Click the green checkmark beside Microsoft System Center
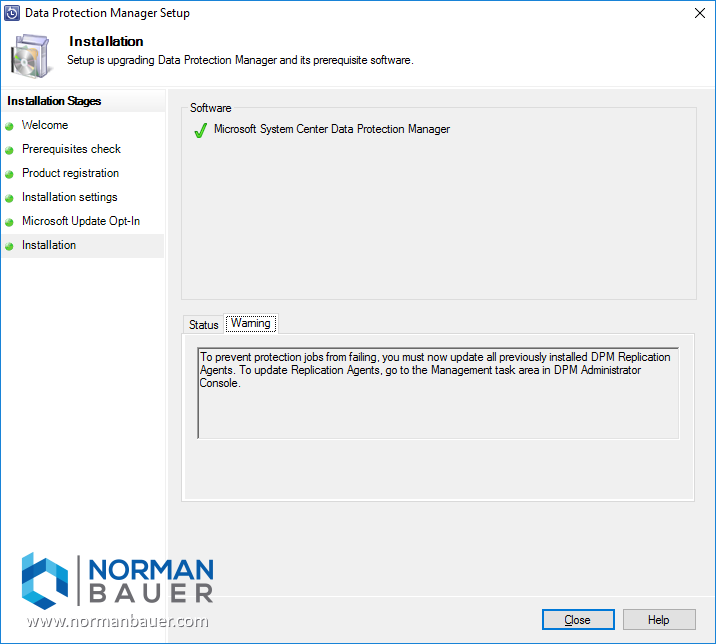716x644 pixels. [x=200, y=131]
